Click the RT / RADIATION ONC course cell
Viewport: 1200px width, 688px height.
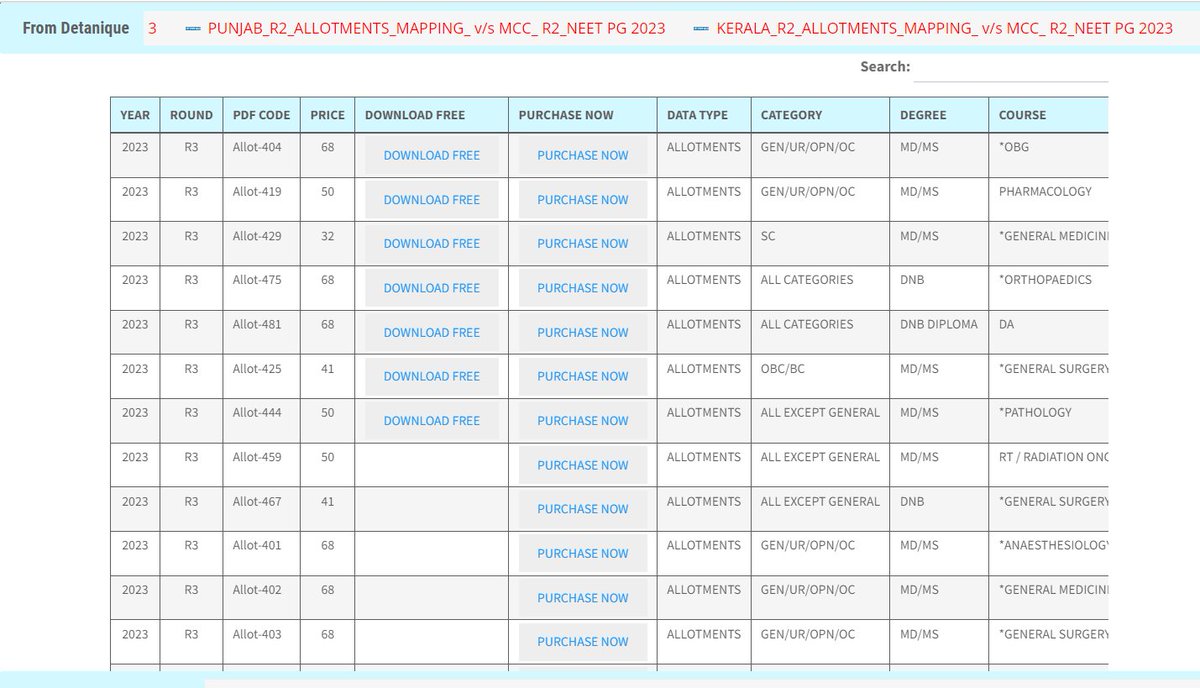point(1048,465)
